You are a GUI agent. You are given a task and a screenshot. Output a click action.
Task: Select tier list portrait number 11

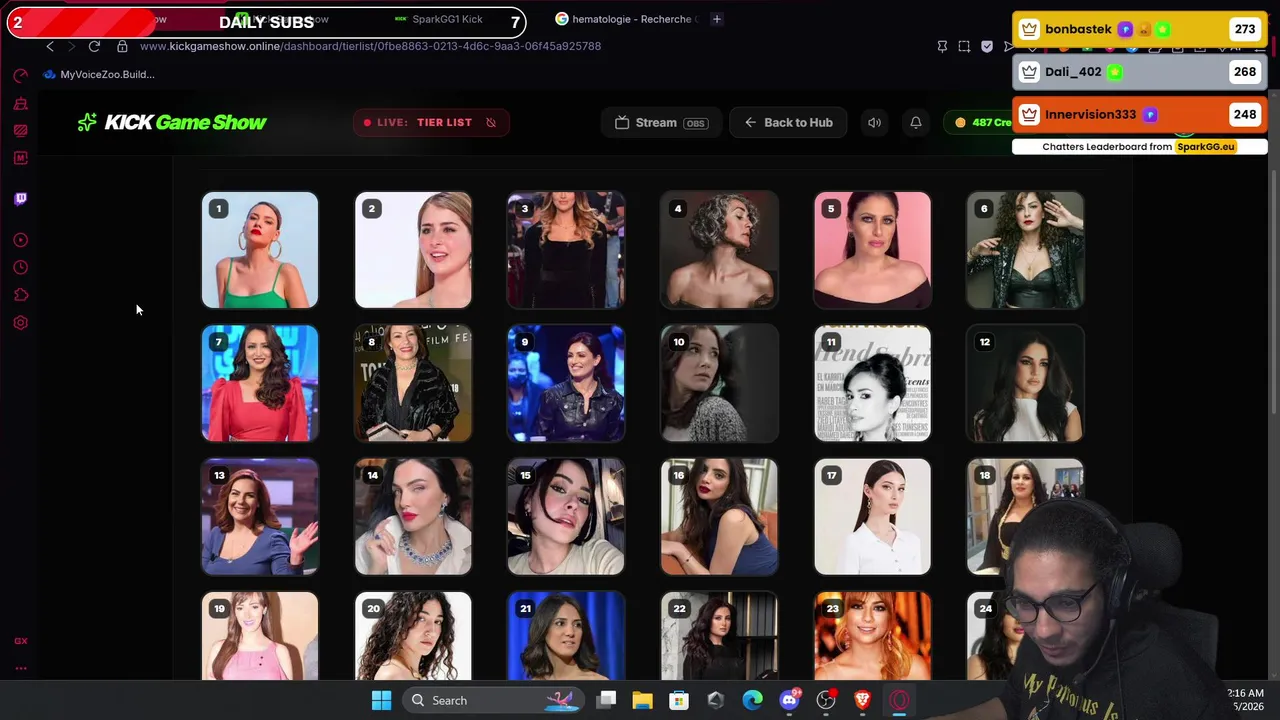point(872,383)
